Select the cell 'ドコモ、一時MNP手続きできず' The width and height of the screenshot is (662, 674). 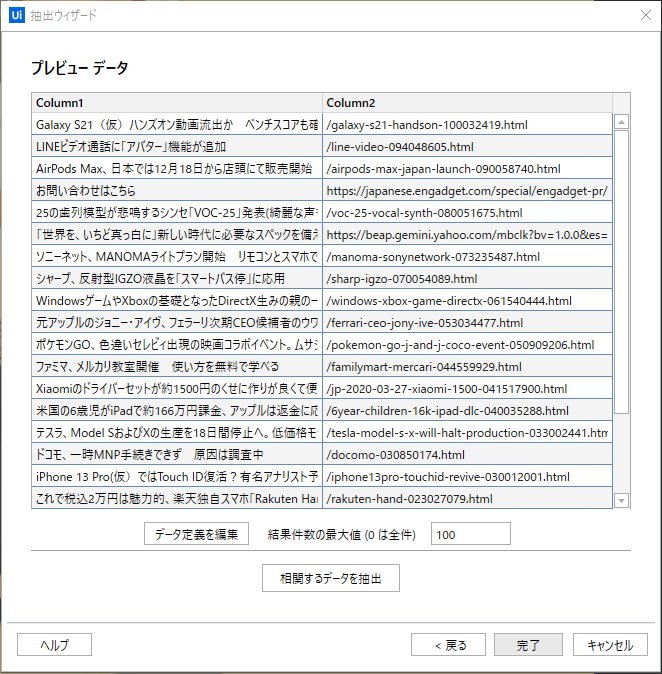click(177, 454)
